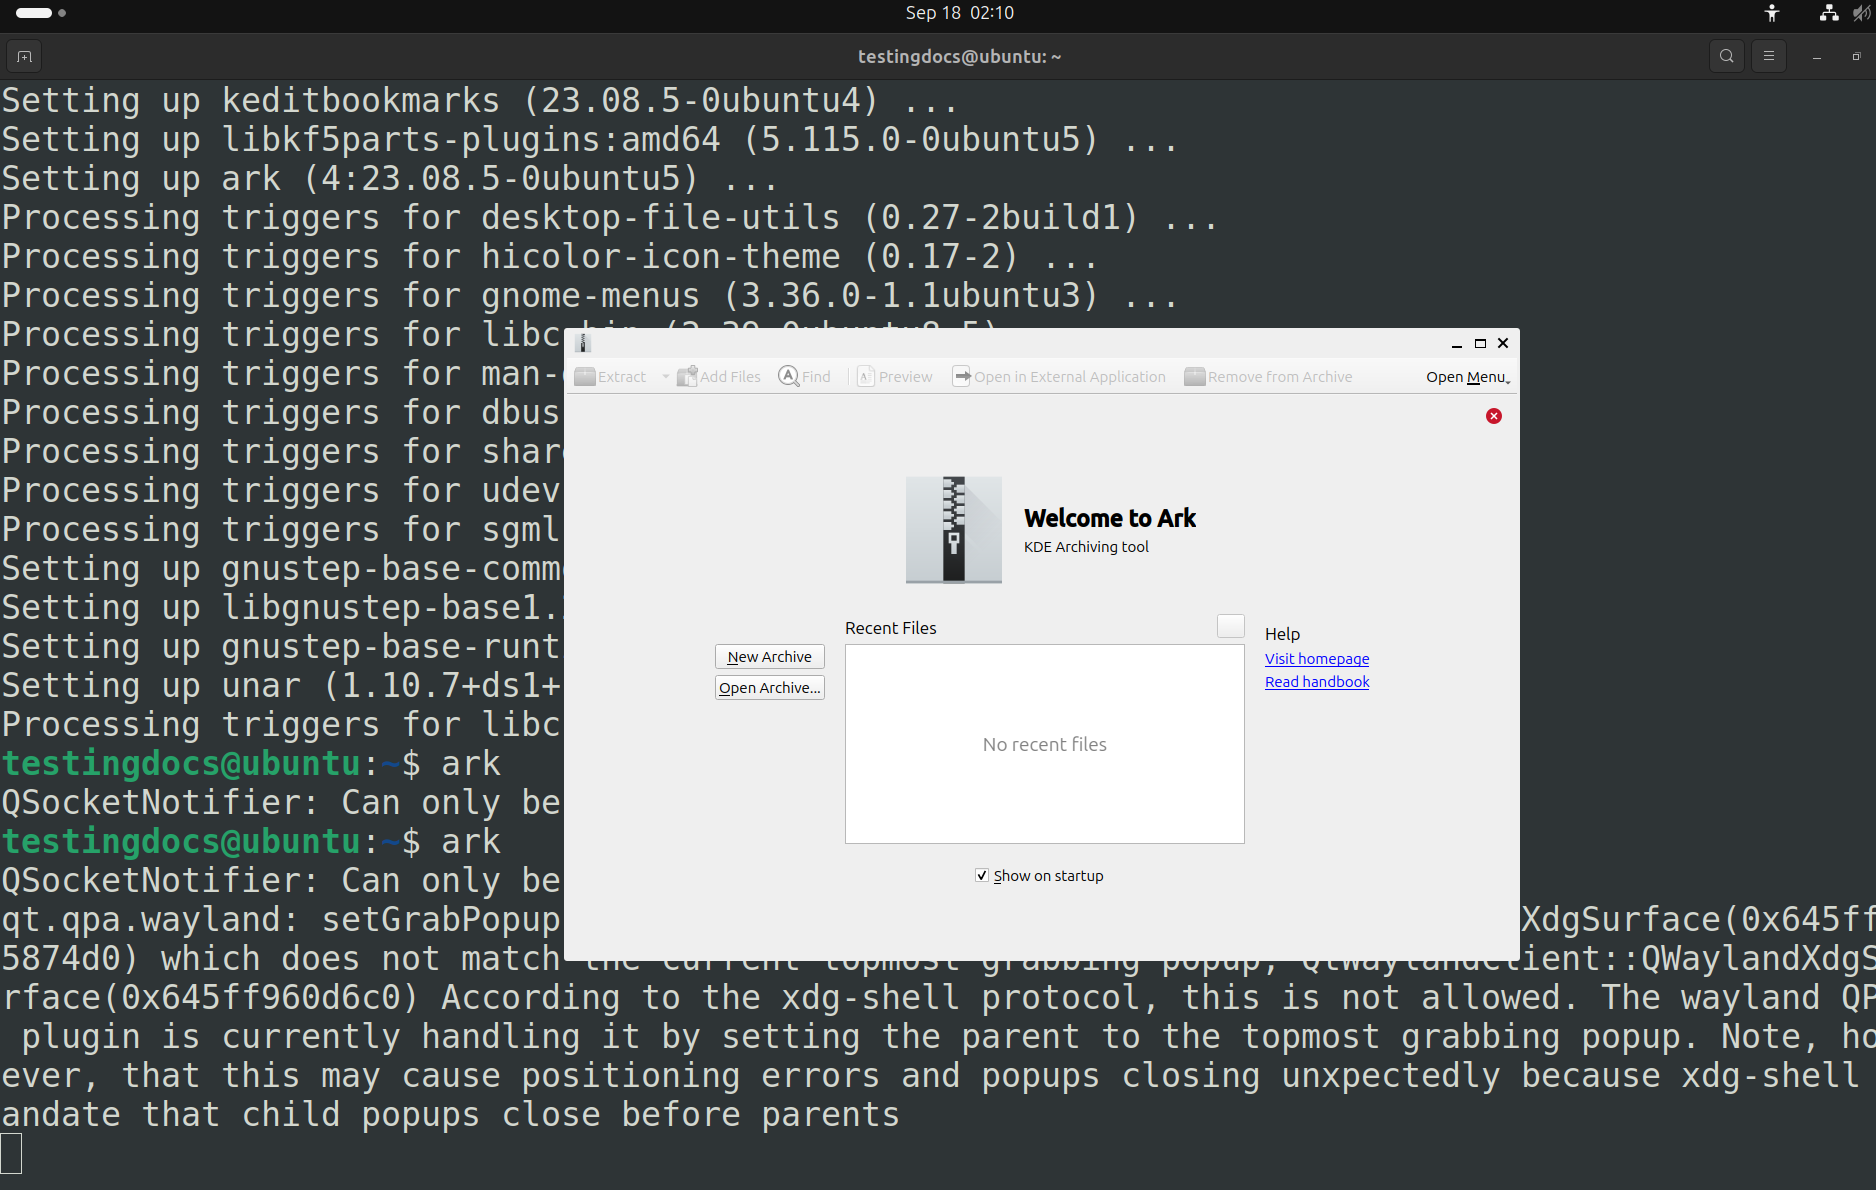Click the network icon in top bar
The width and height of the screenshot is (1876, 1190).
[x=1829, y=13]
